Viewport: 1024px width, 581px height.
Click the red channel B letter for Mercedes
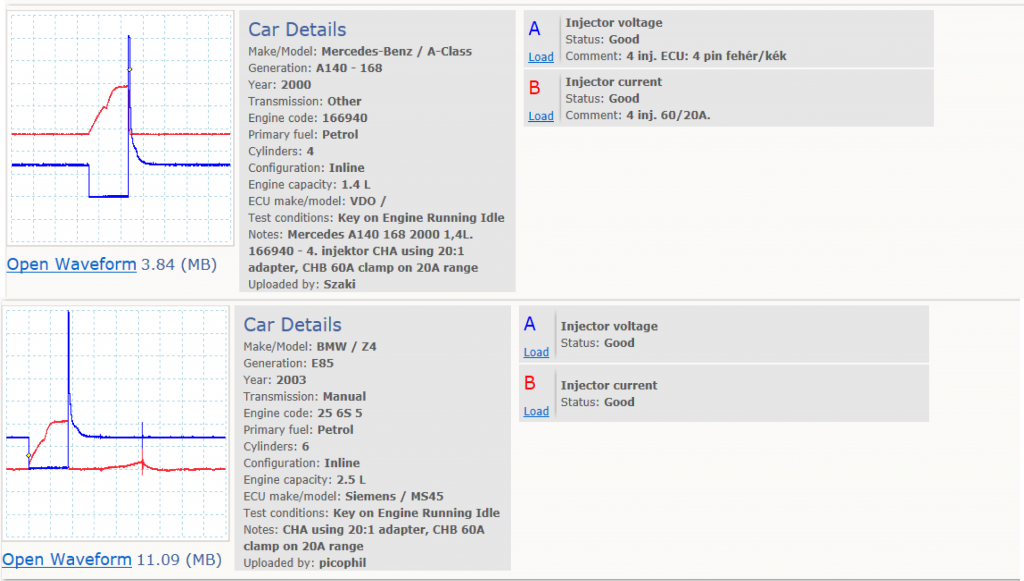tap(535, 88)
